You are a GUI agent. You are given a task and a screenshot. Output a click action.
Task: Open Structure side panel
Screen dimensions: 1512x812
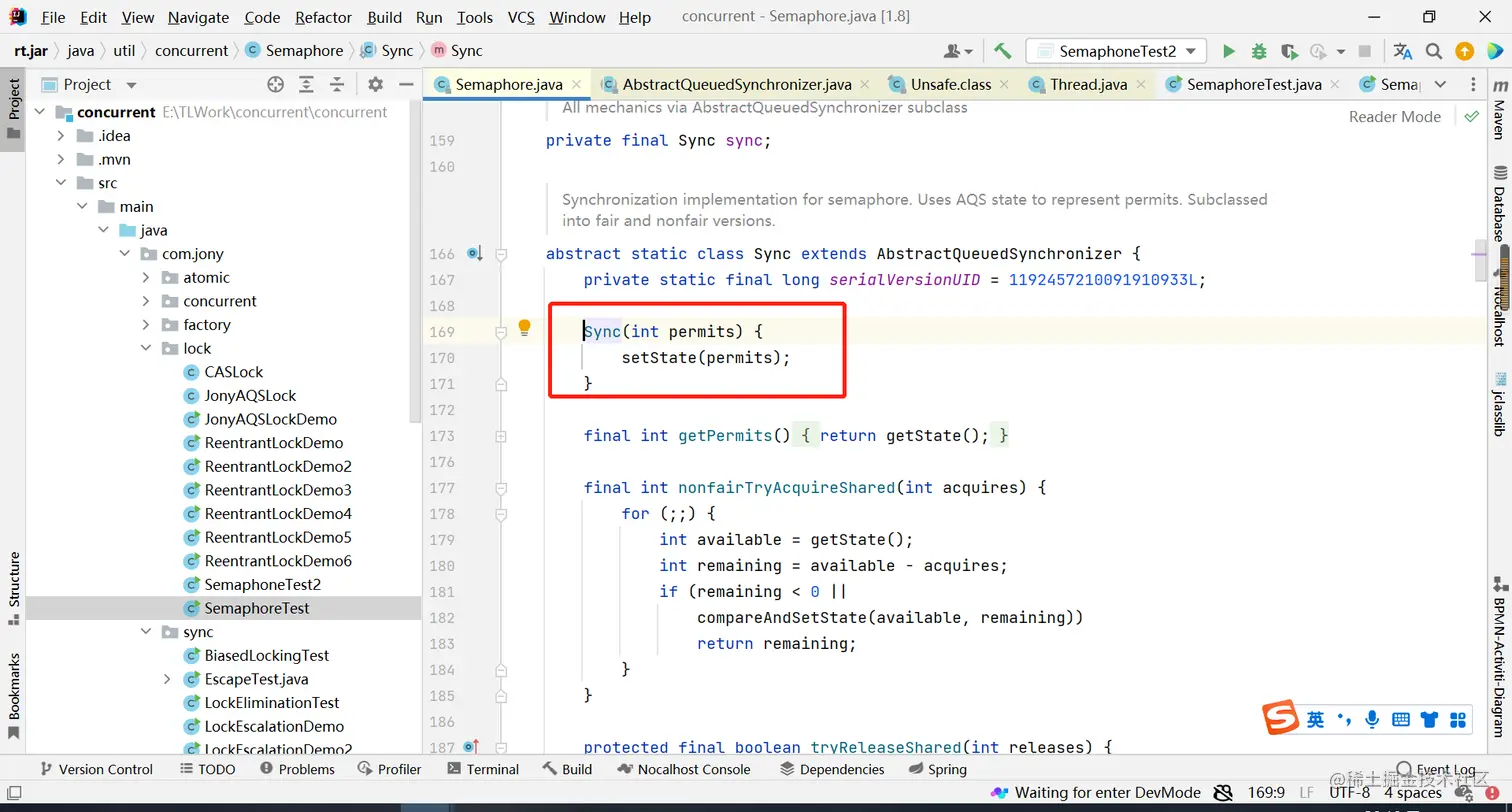(14, 588)
